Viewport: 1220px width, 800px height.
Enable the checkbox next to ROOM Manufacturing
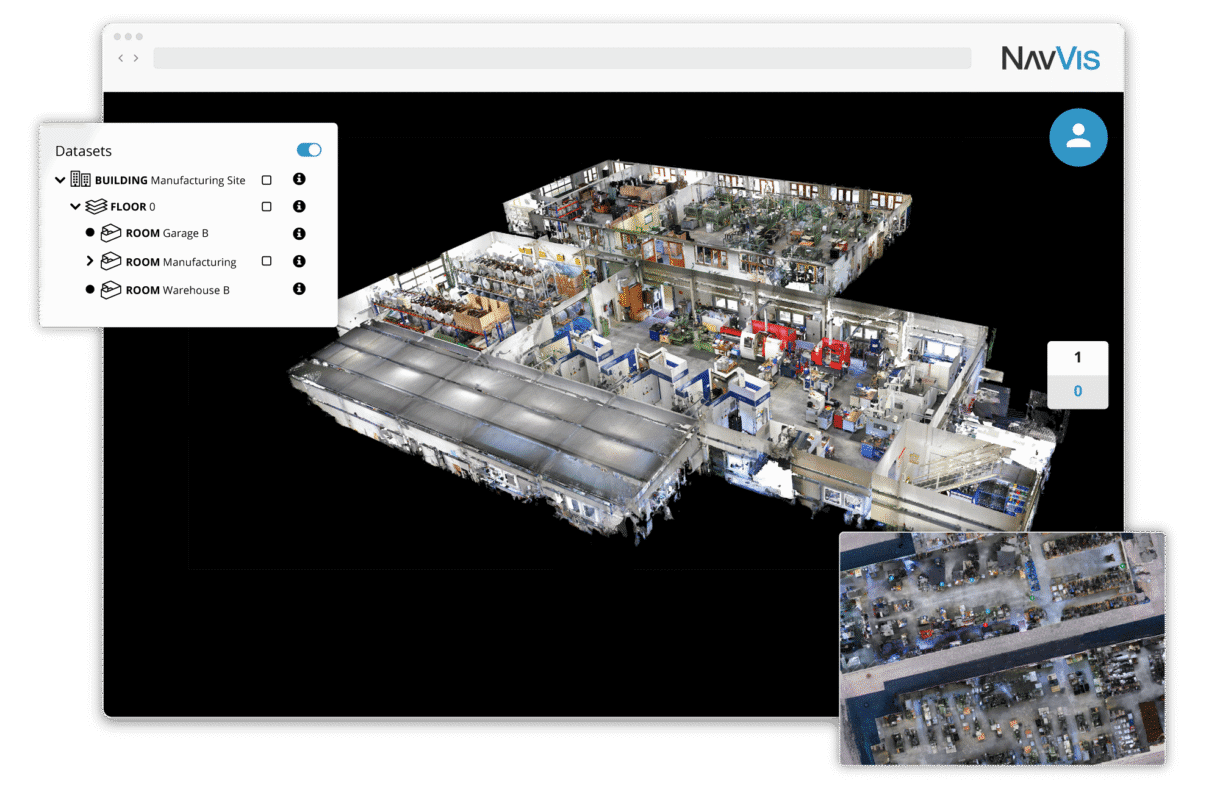coord(265,261)
